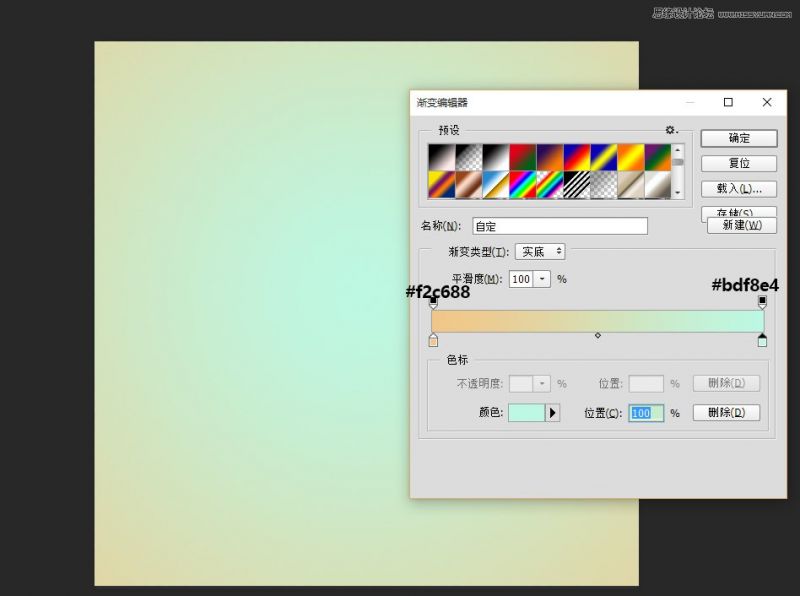Open the mint color stop swatch

[526, 413]
